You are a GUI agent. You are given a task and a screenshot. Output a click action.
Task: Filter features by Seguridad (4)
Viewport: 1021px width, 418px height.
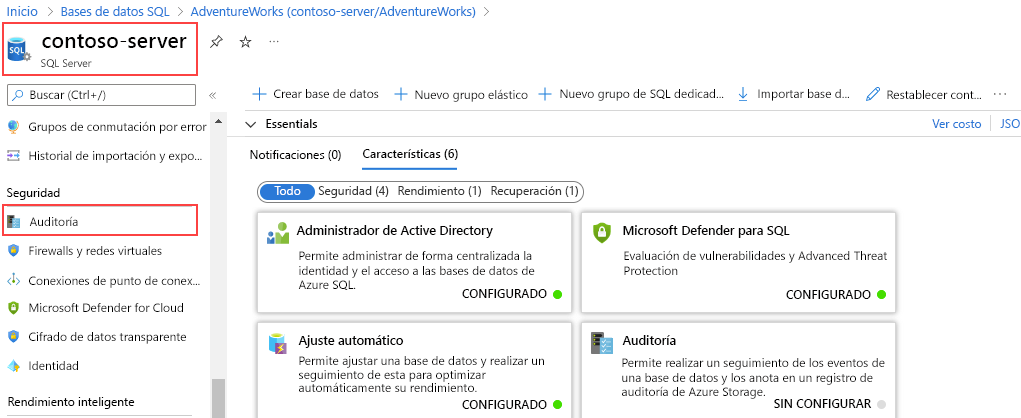(354, 191)
